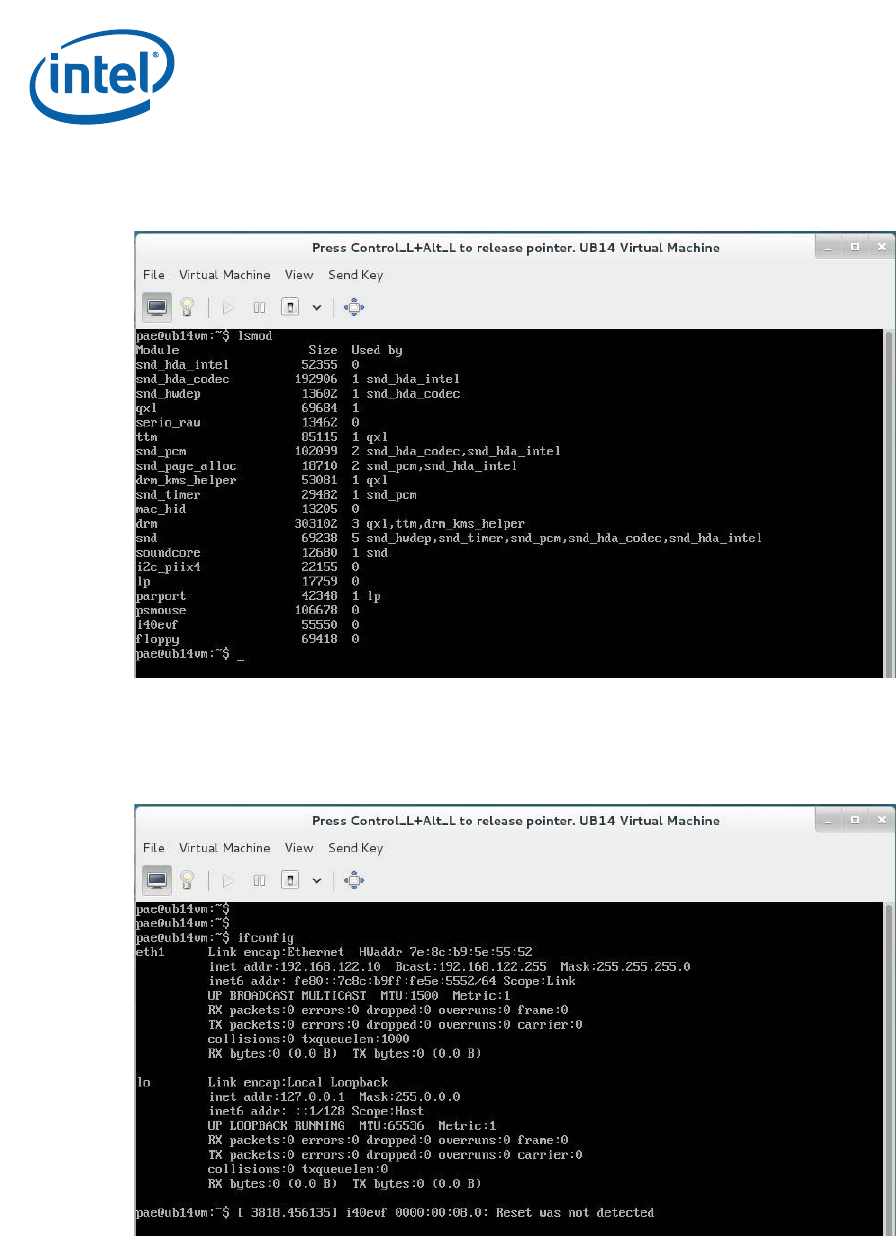Maximize the lsmod VM window
This screenshot has width=896, height=1236.
[855, 246]
